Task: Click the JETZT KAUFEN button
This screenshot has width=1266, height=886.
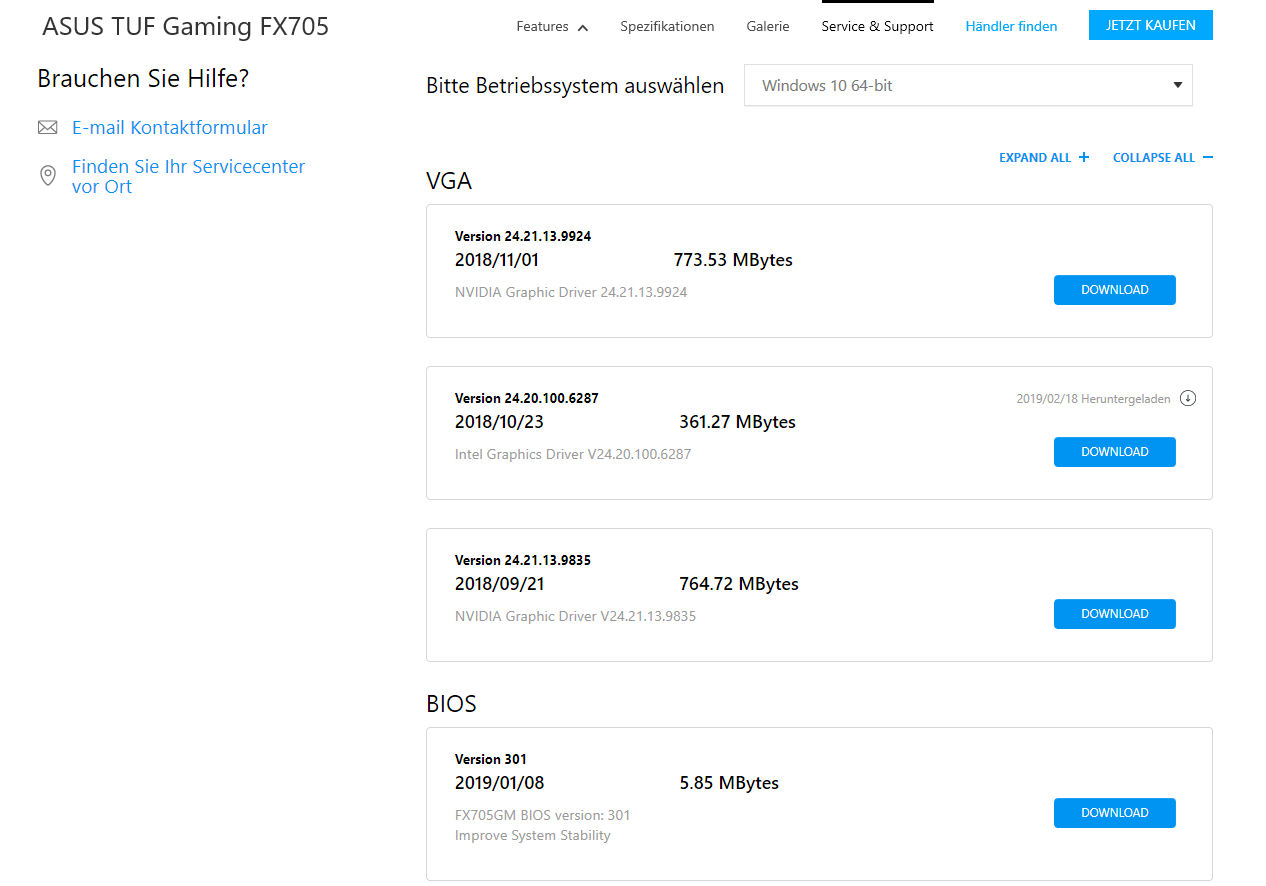Action: coord(1150,25)
